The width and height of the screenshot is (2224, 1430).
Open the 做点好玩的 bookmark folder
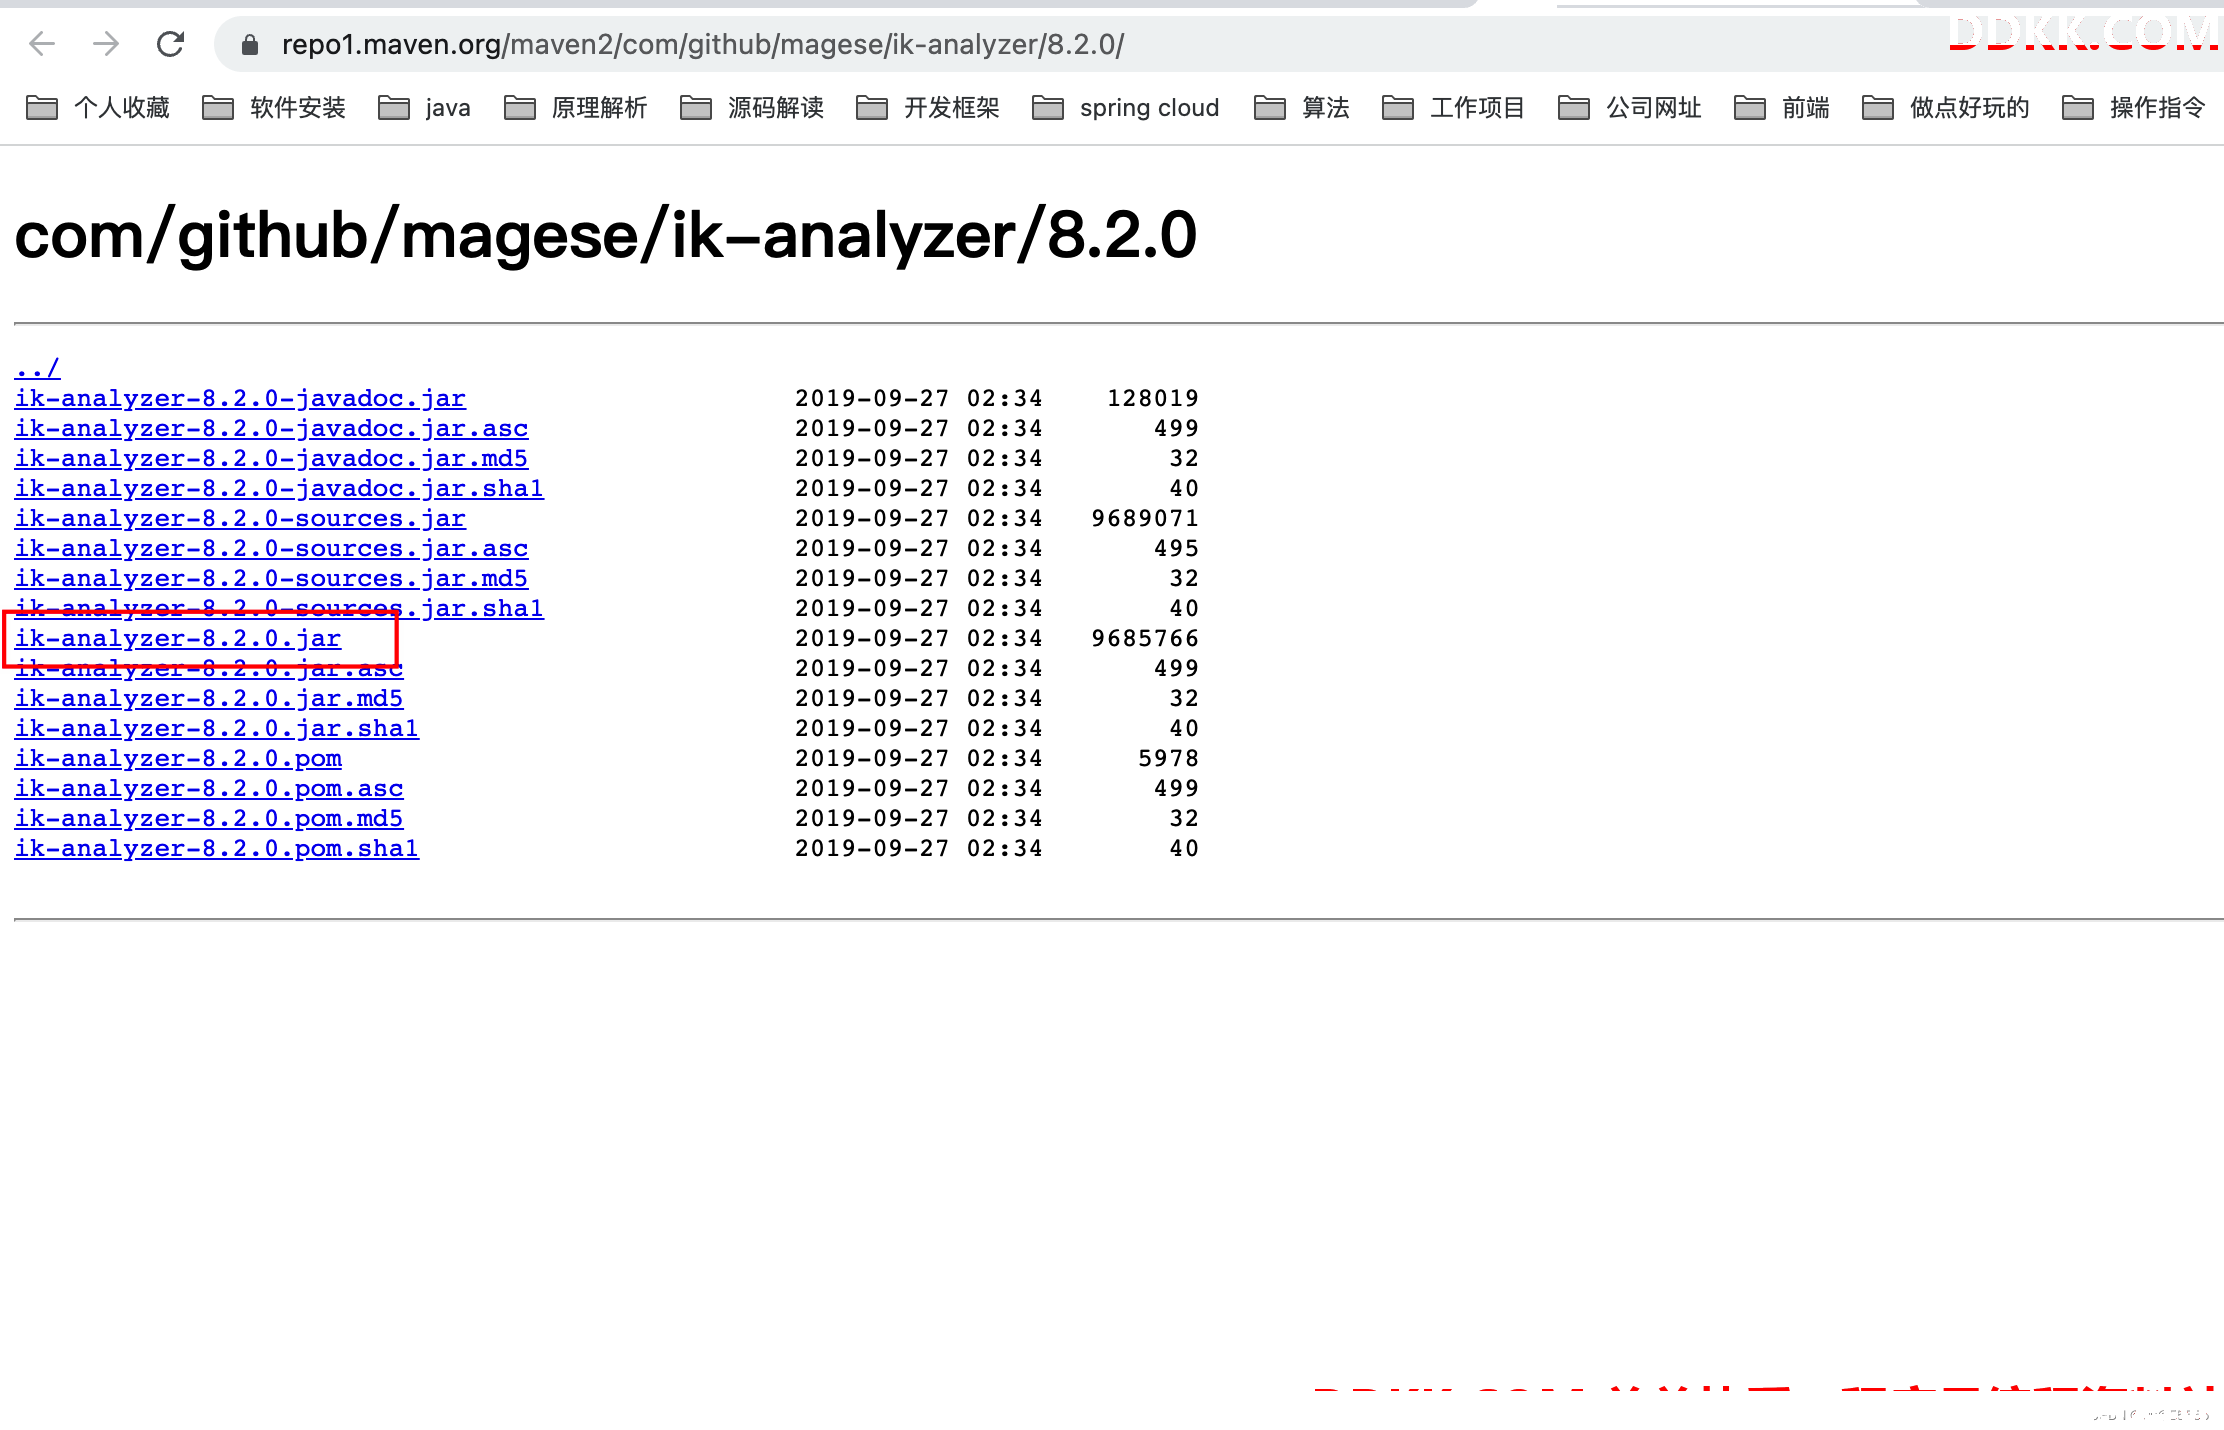click(1946, 107)
